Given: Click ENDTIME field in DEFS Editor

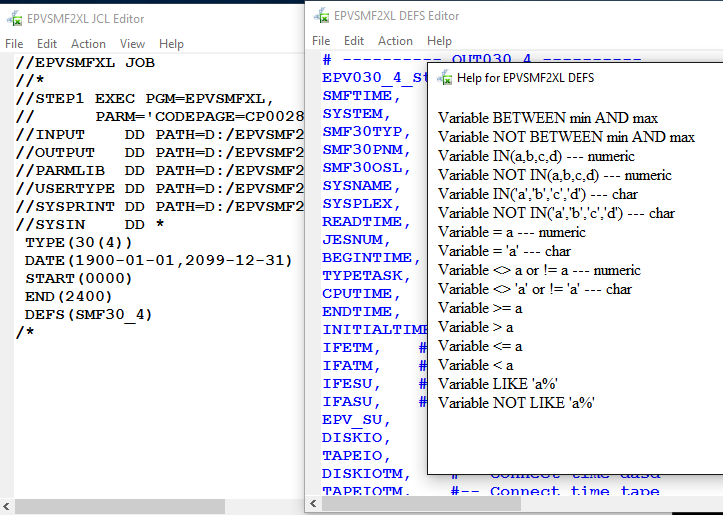Looking at the screenshot, I should click(x=362, y=312).
